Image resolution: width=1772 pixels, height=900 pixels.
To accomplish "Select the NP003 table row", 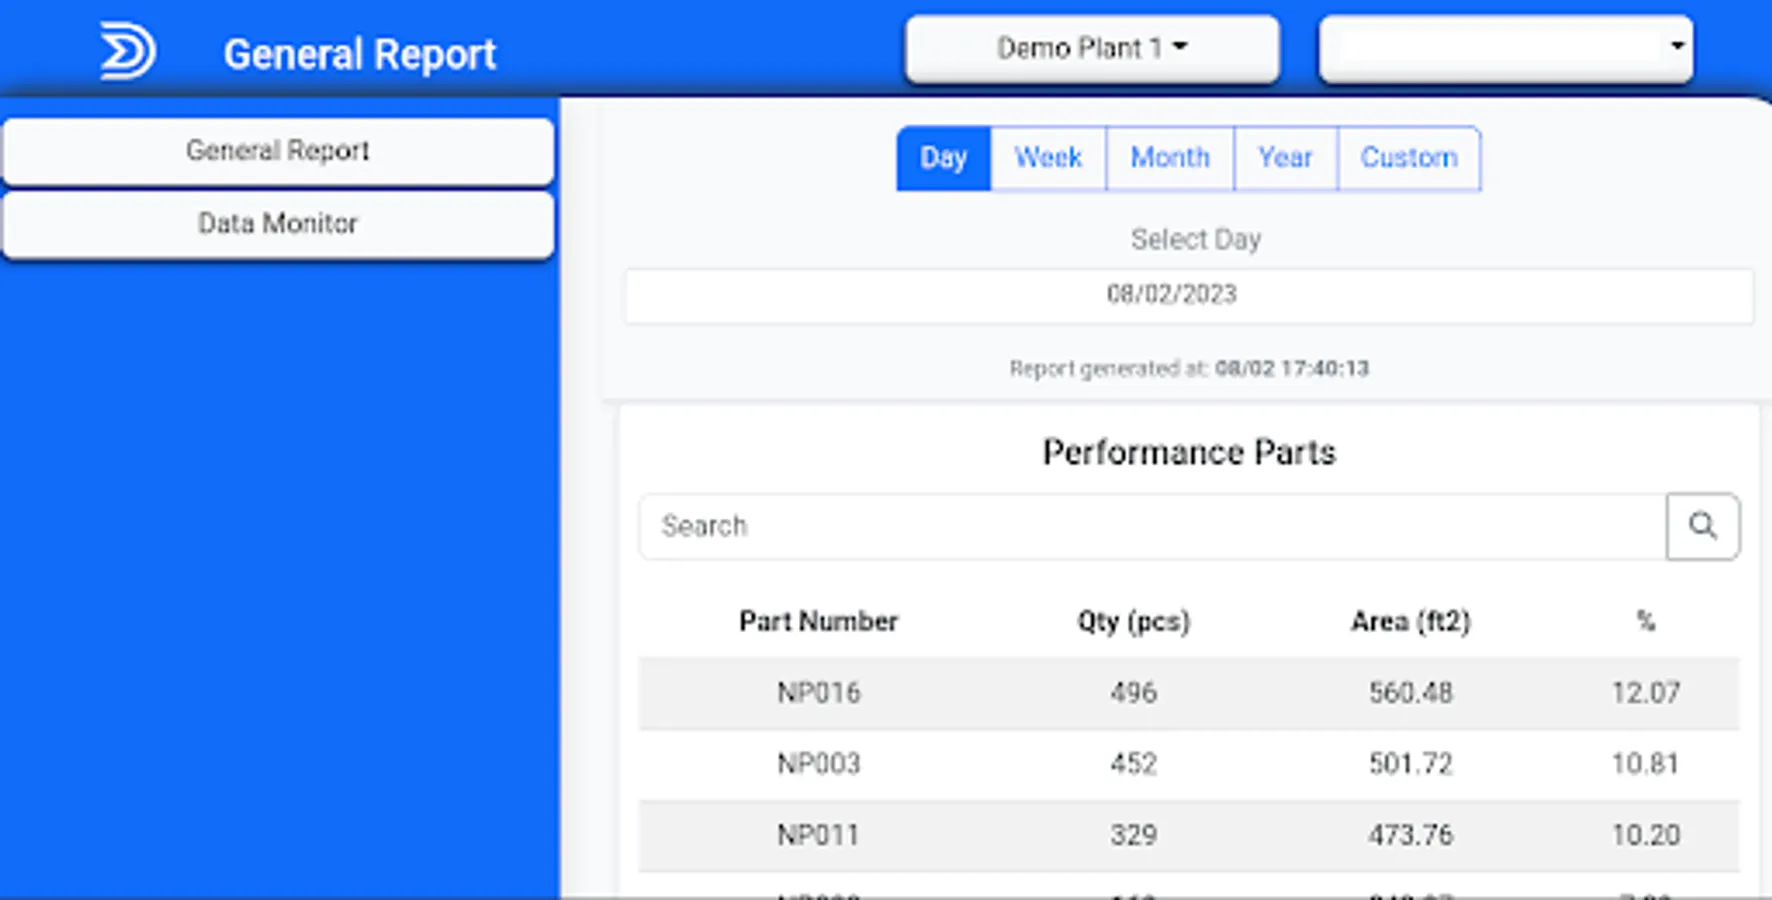I will coord(1188,764).
